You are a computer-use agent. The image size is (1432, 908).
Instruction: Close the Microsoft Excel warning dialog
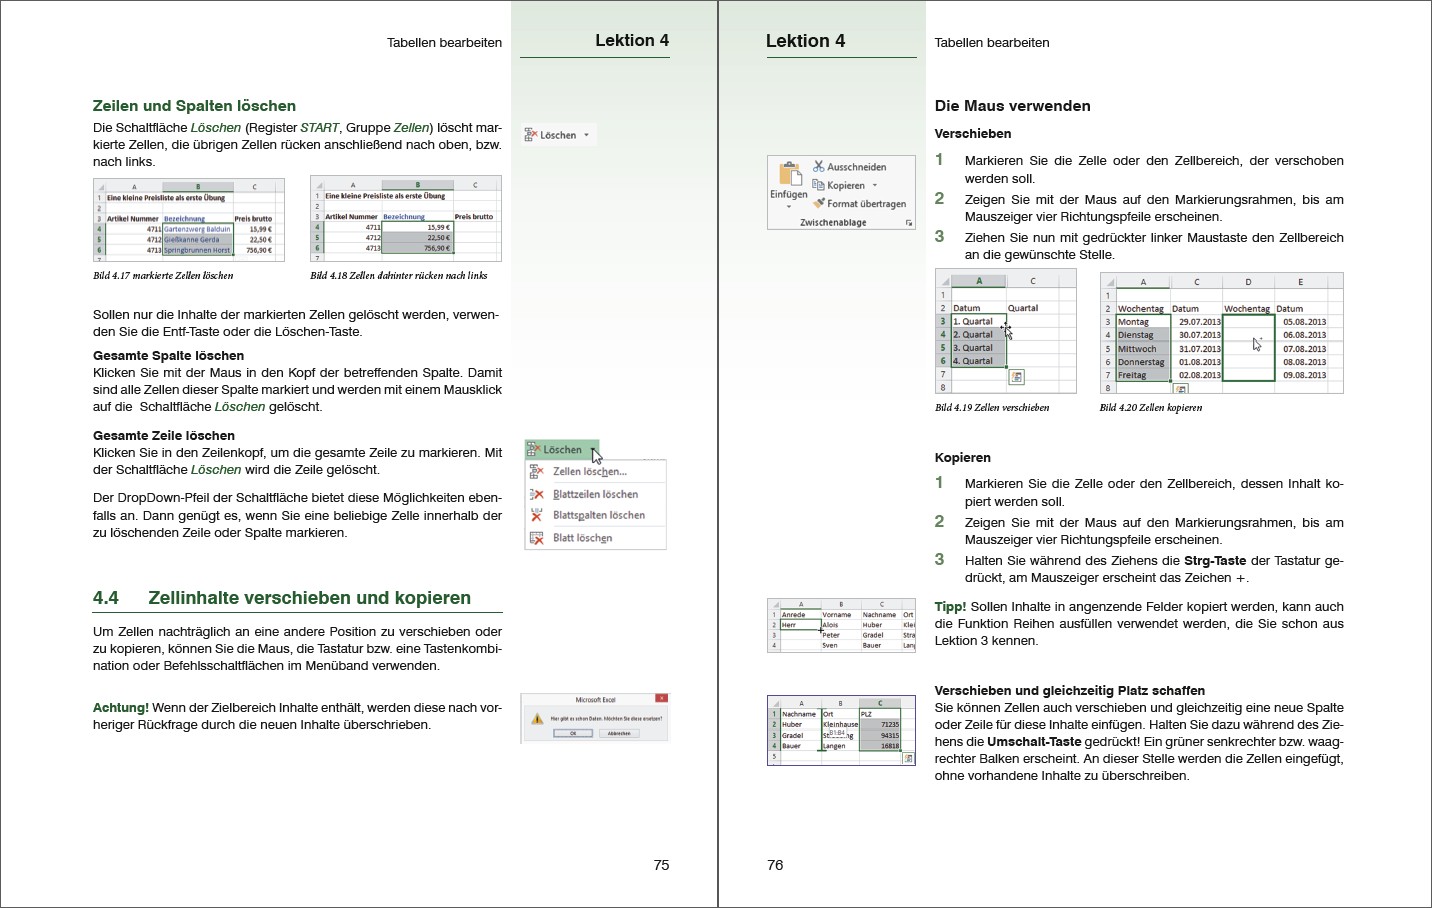pos(660,699)
